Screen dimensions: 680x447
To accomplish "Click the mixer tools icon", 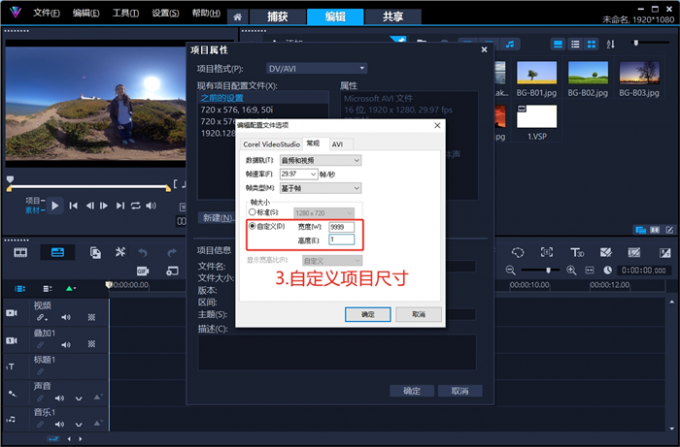I will coord(120,252).
